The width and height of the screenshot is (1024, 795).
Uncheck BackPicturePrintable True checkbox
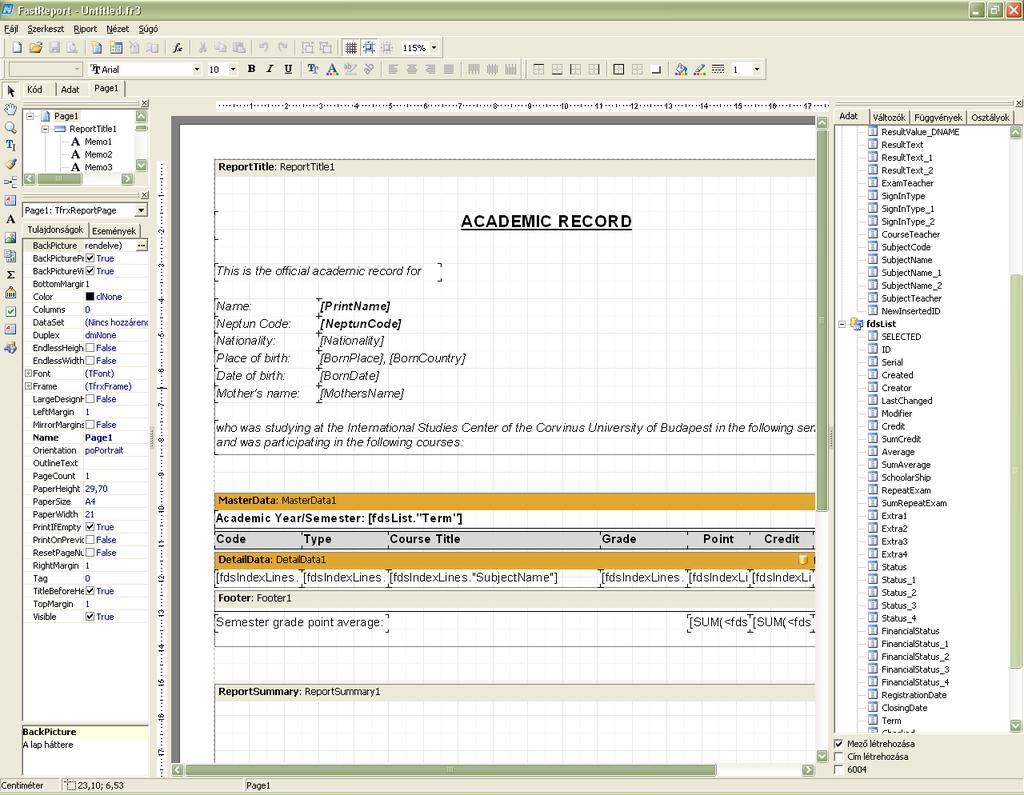point(90,258)
